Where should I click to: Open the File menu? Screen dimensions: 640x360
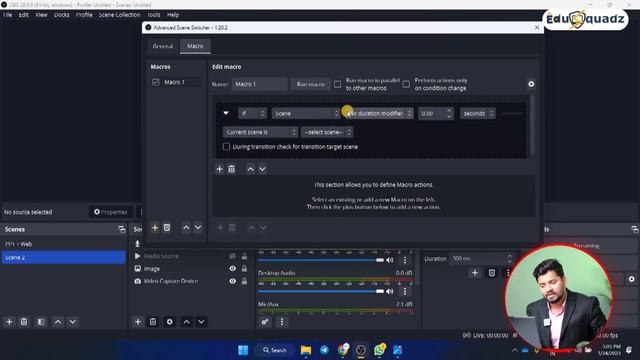coord(8,15)
